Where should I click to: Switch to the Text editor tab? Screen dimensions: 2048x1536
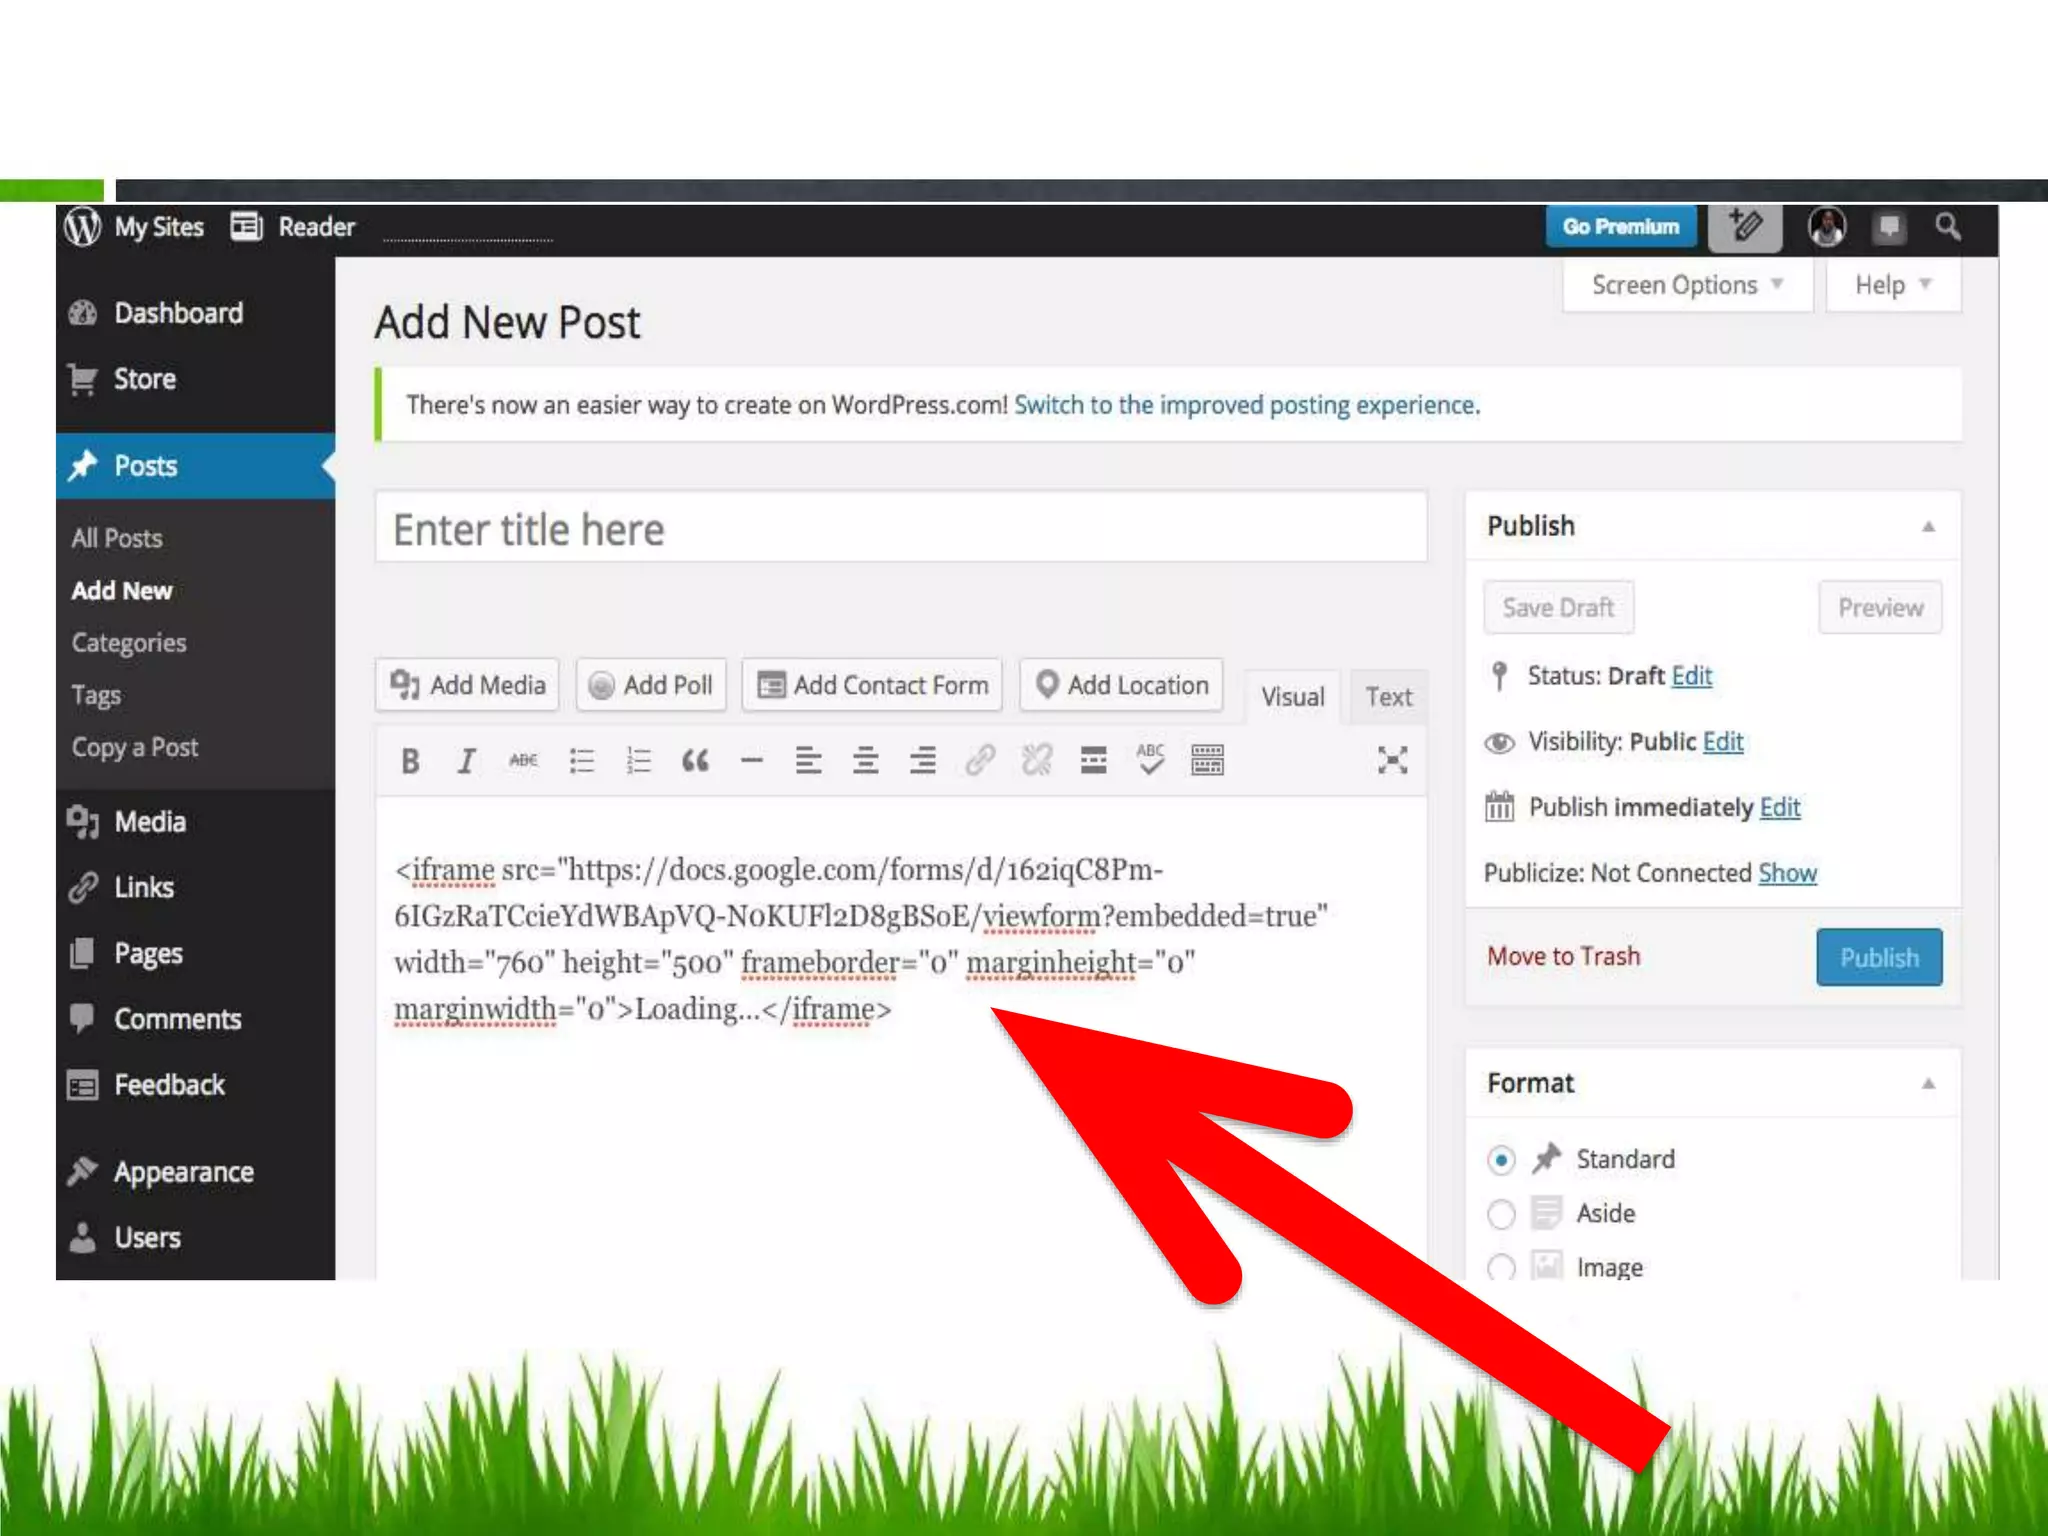point(1388,697)
